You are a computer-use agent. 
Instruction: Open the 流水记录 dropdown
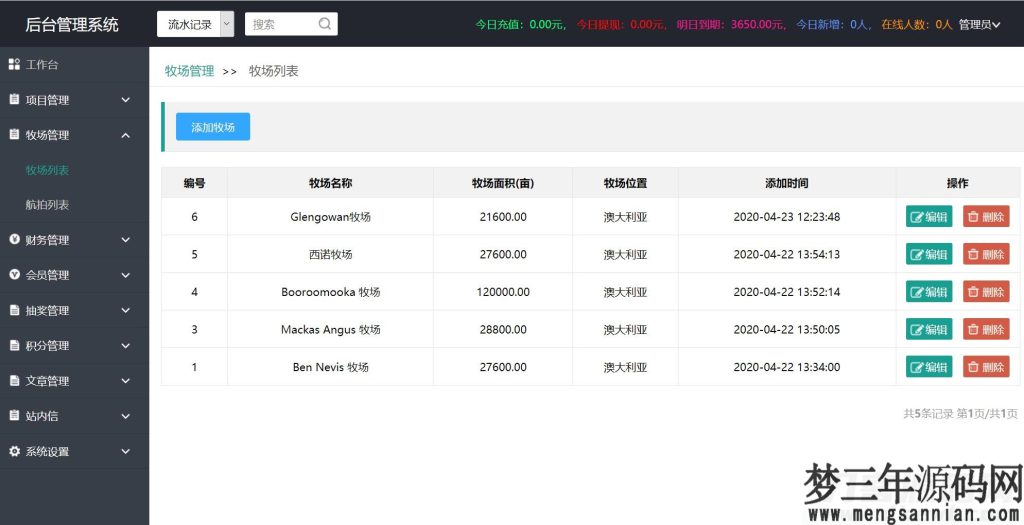point(195,24)
